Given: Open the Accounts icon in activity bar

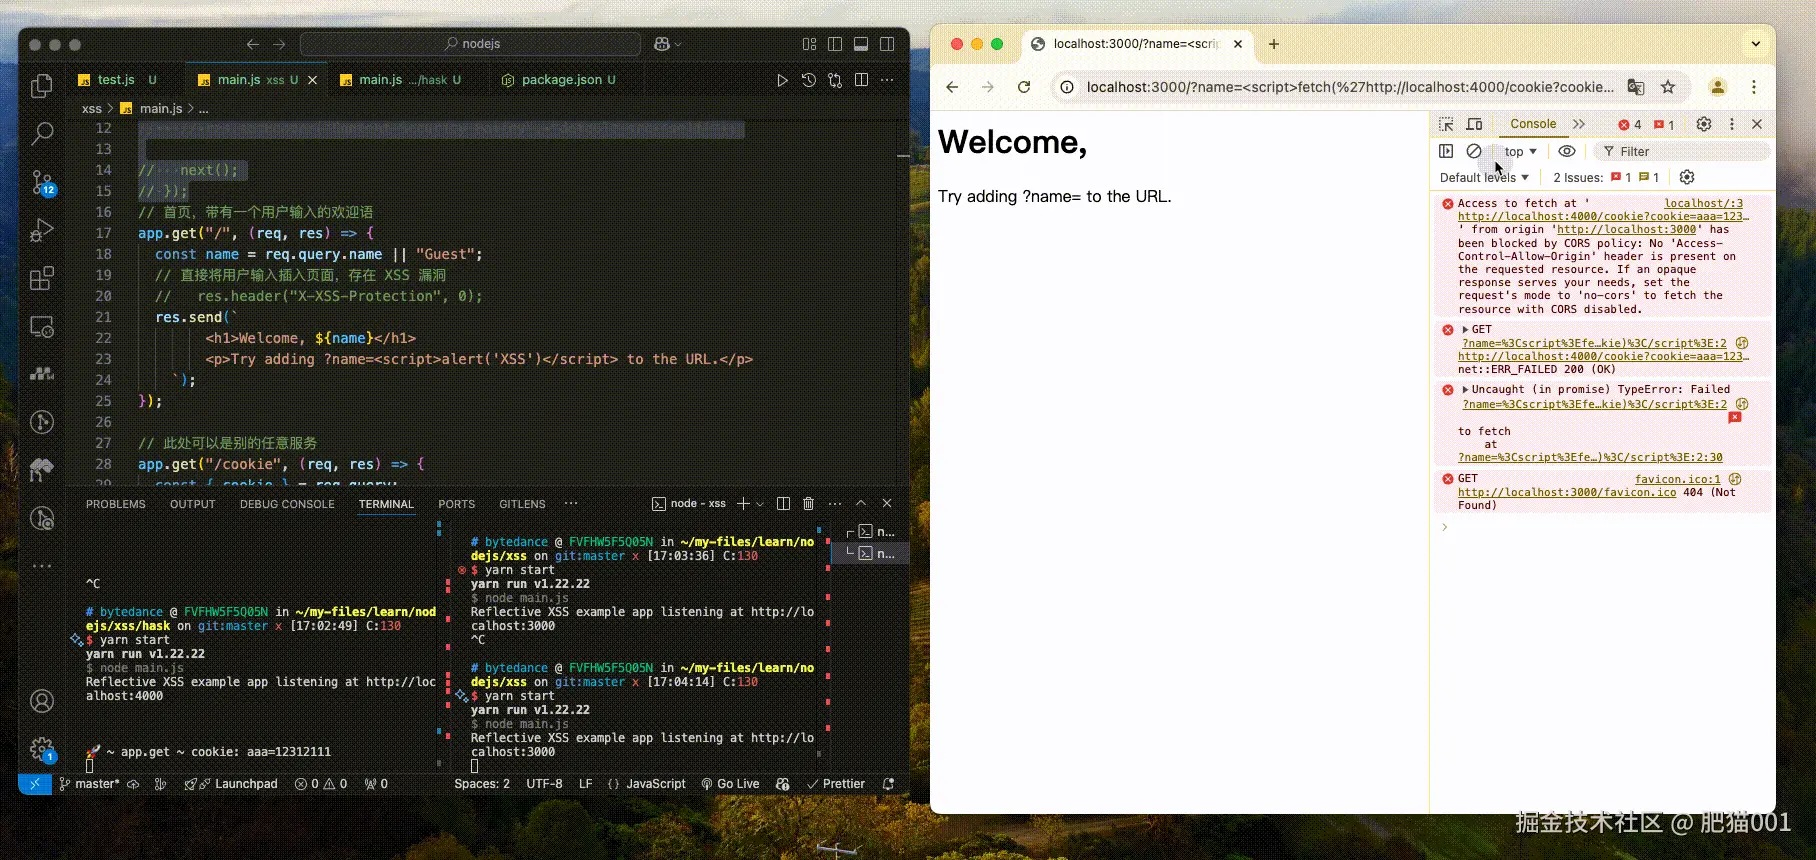Looking at the screenshot, I should (x=42, y=701).
